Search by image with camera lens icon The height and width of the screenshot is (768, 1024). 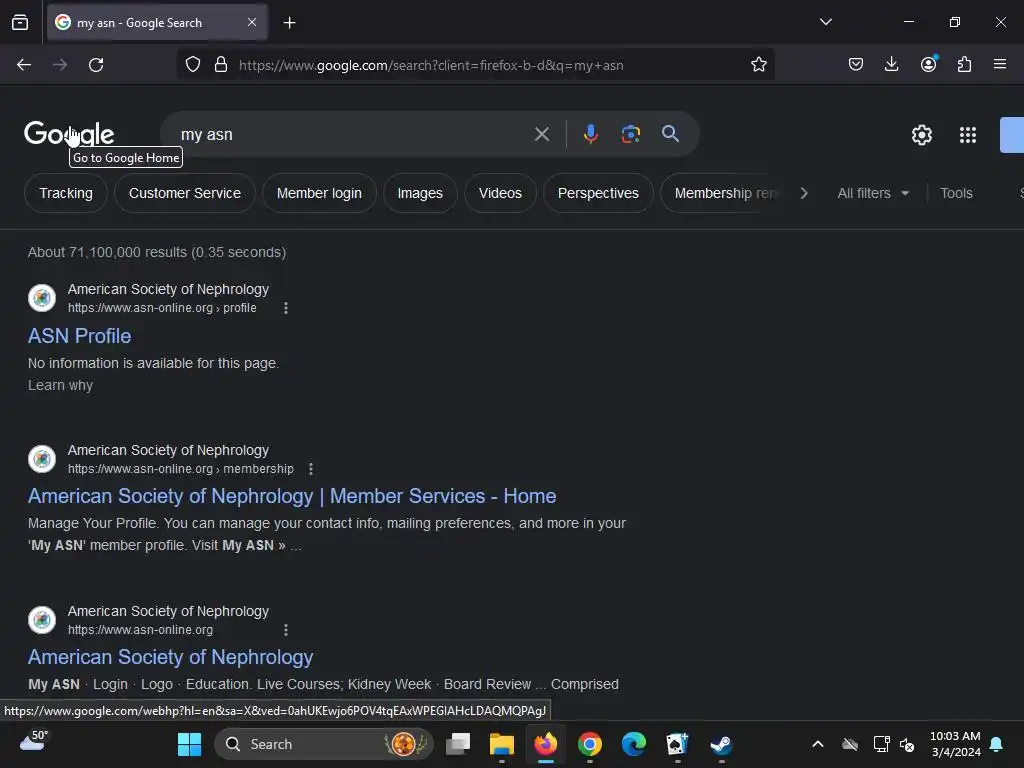[x=630, y=134]
